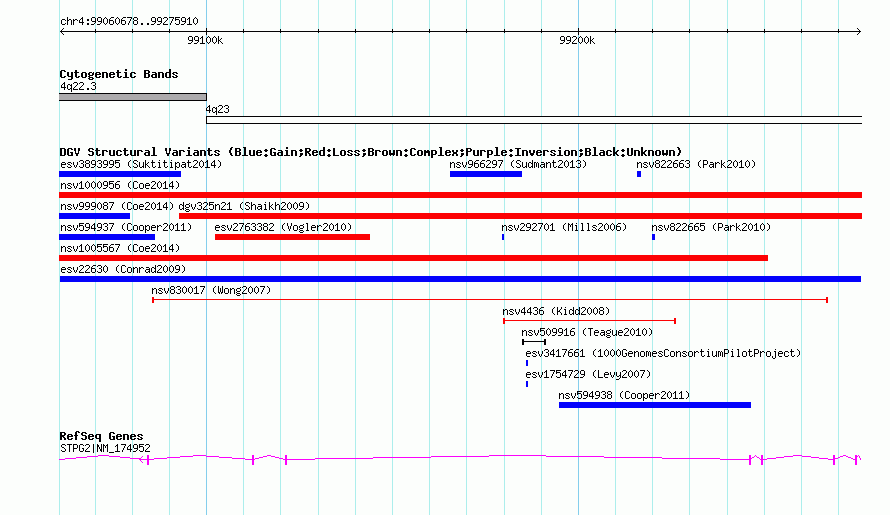The width and height of the screenshot is (890, 515).
Task: Click the dgv325n21 (Shaikh2009) label
Action: click(244, 206)
